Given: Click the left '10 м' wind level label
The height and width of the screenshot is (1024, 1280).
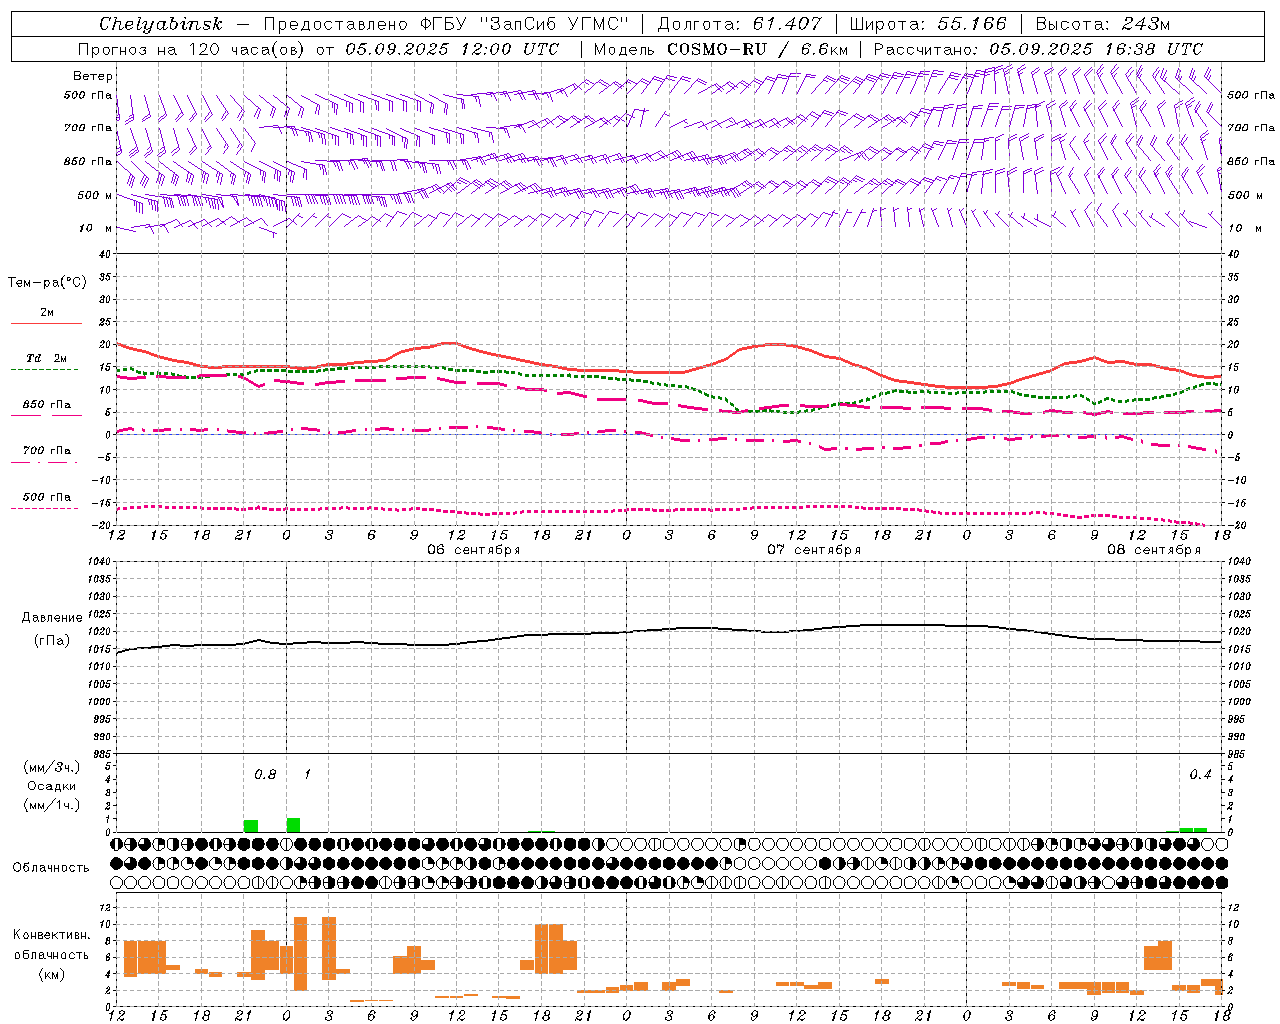Looking at the screenshot, I should click(x=95, y=228).
